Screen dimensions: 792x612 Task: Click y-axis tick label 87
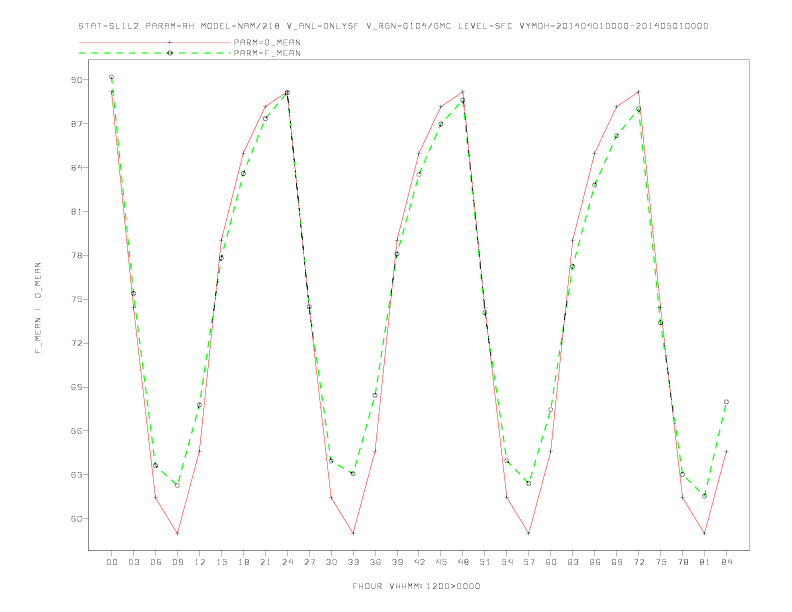point(77,124)
